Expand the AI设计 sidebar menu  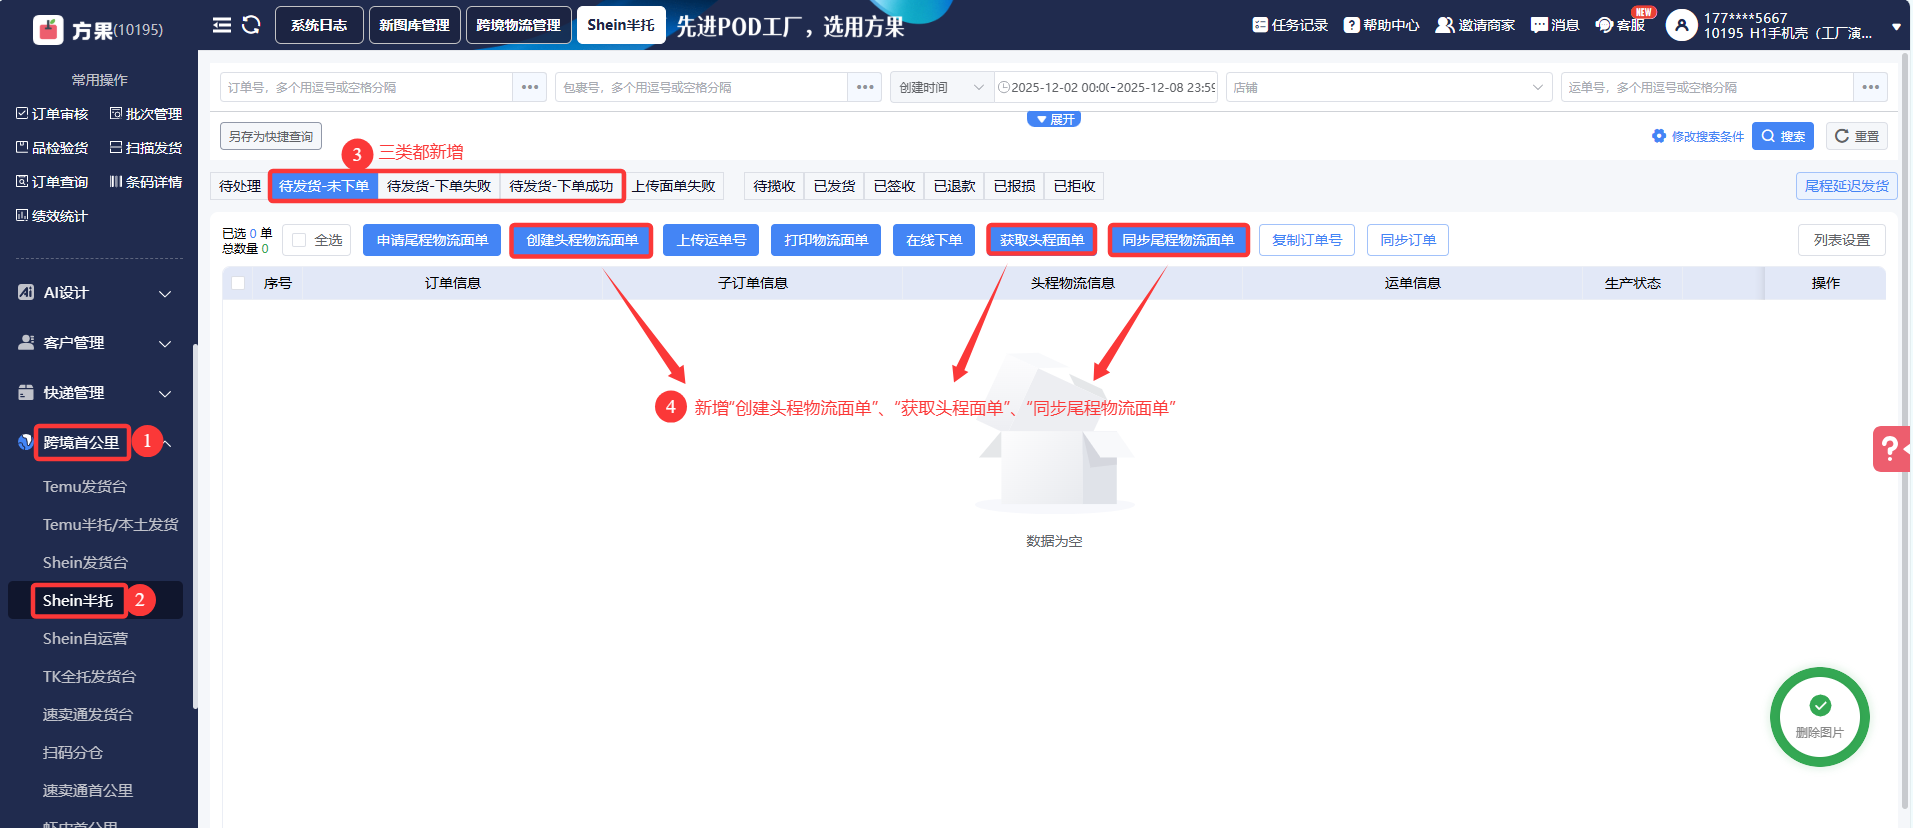[96, 293]
